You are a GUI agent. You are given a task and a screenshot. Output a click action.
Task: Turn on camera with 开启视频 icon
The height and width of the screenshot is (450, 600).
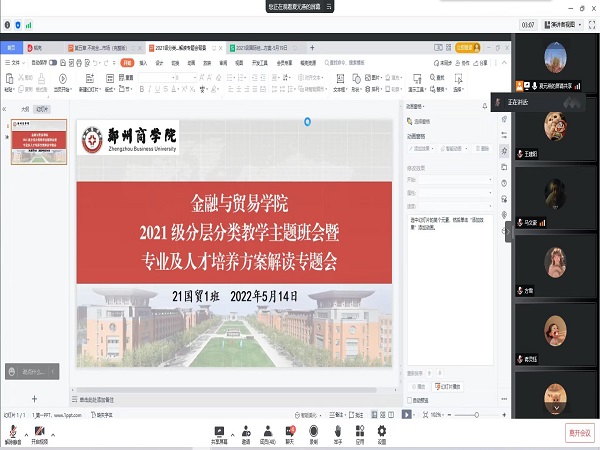click(40, 430)
